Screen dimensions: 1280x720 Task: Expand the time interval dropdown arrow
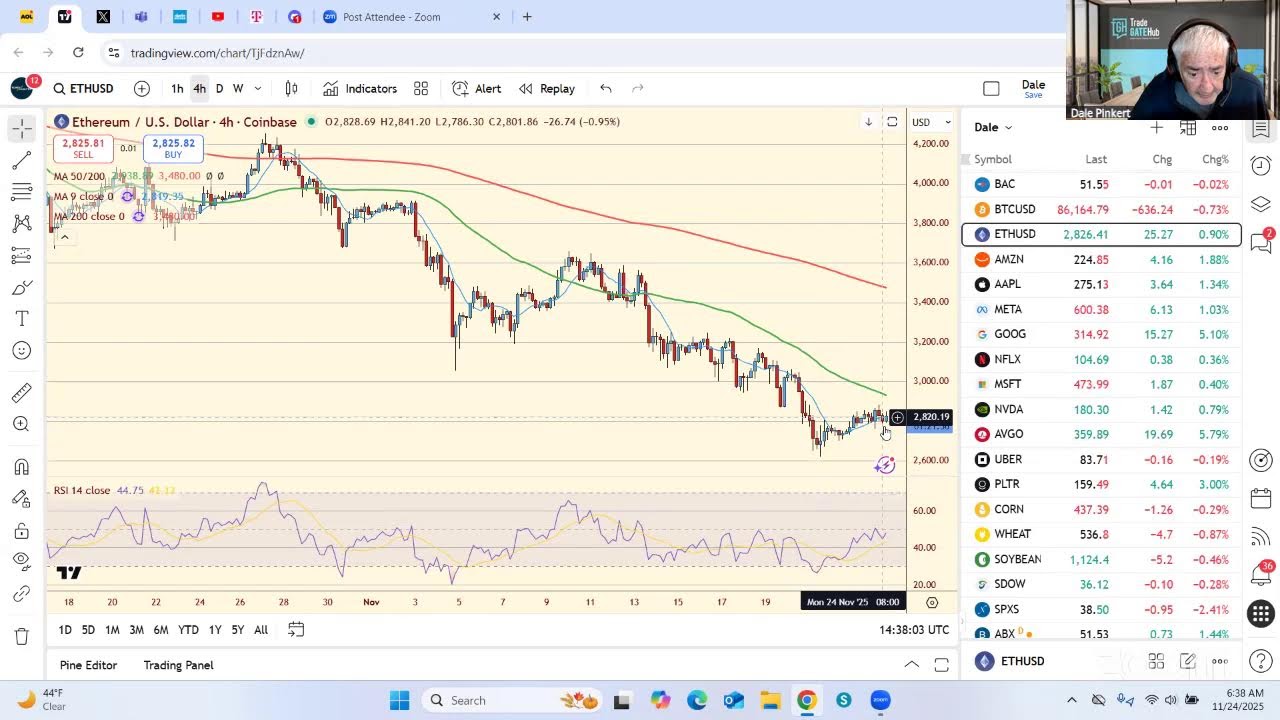pyautogui.click(x=258, y=89)
